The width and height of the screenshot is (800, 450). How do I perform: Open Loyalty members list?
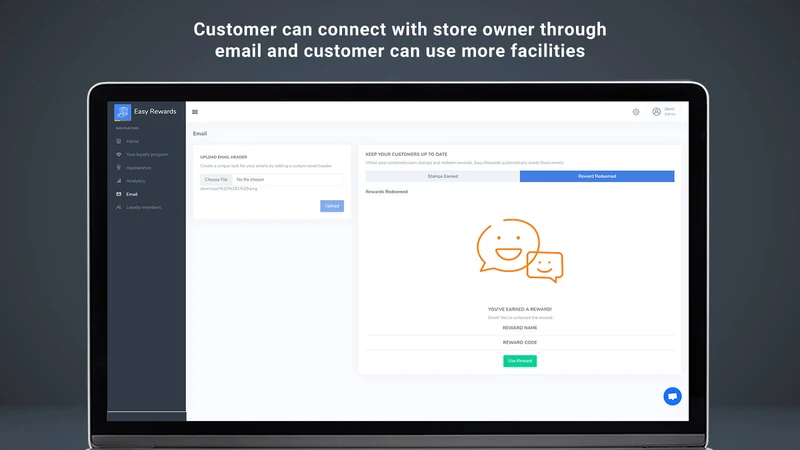(x=143, y=208)
